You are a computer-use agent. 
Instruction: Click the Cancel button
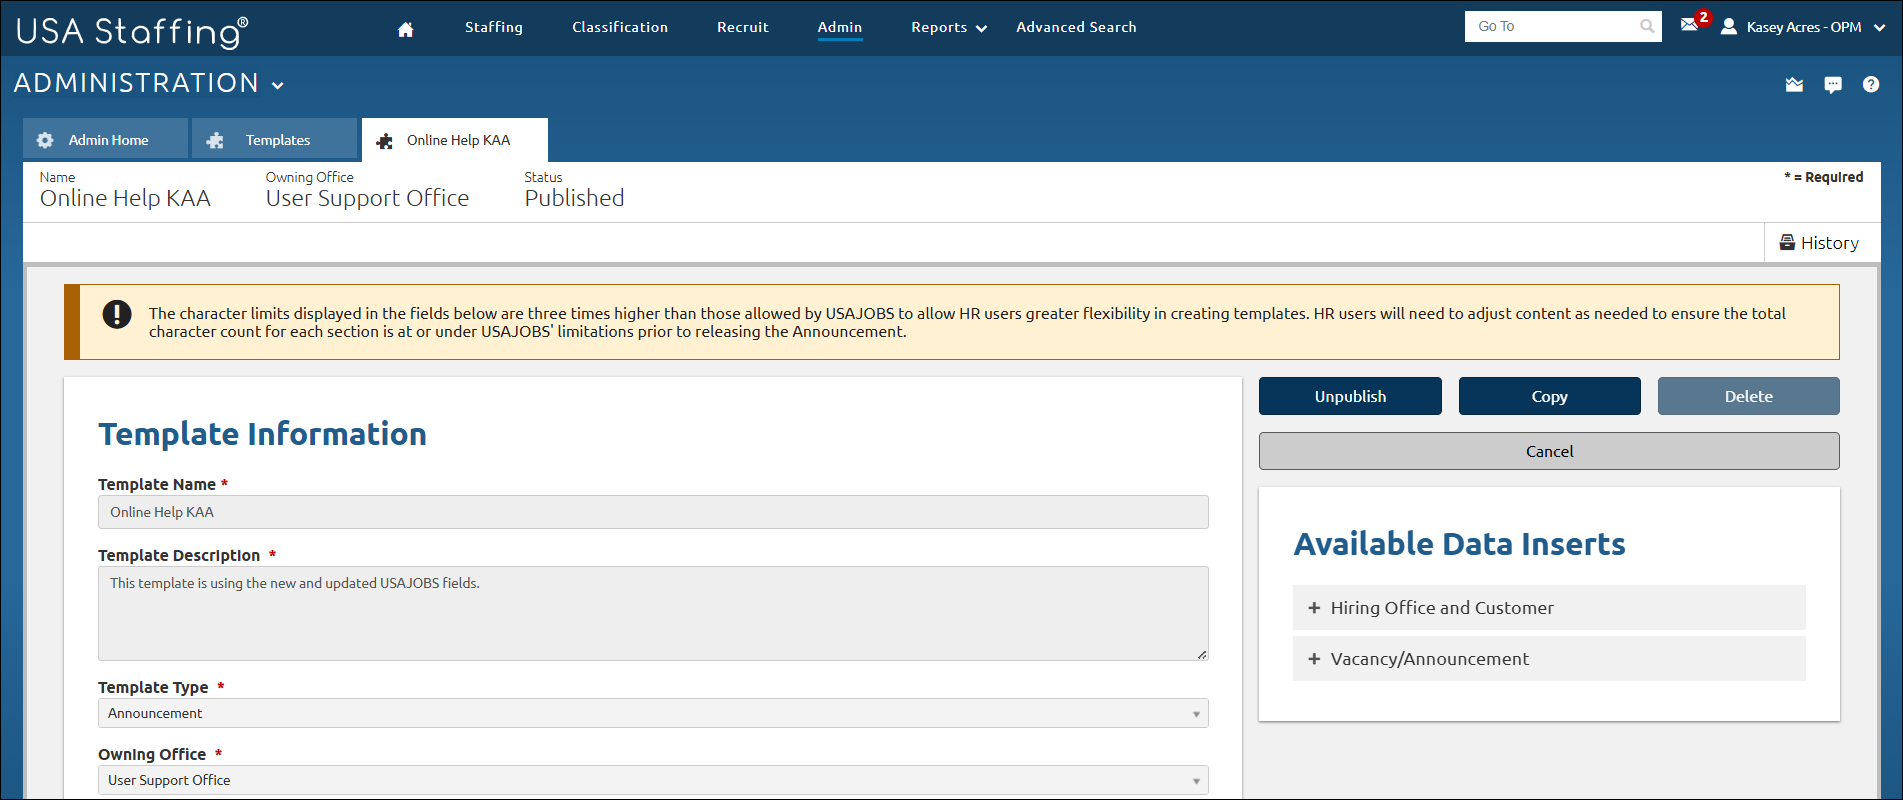[1549, 451]
